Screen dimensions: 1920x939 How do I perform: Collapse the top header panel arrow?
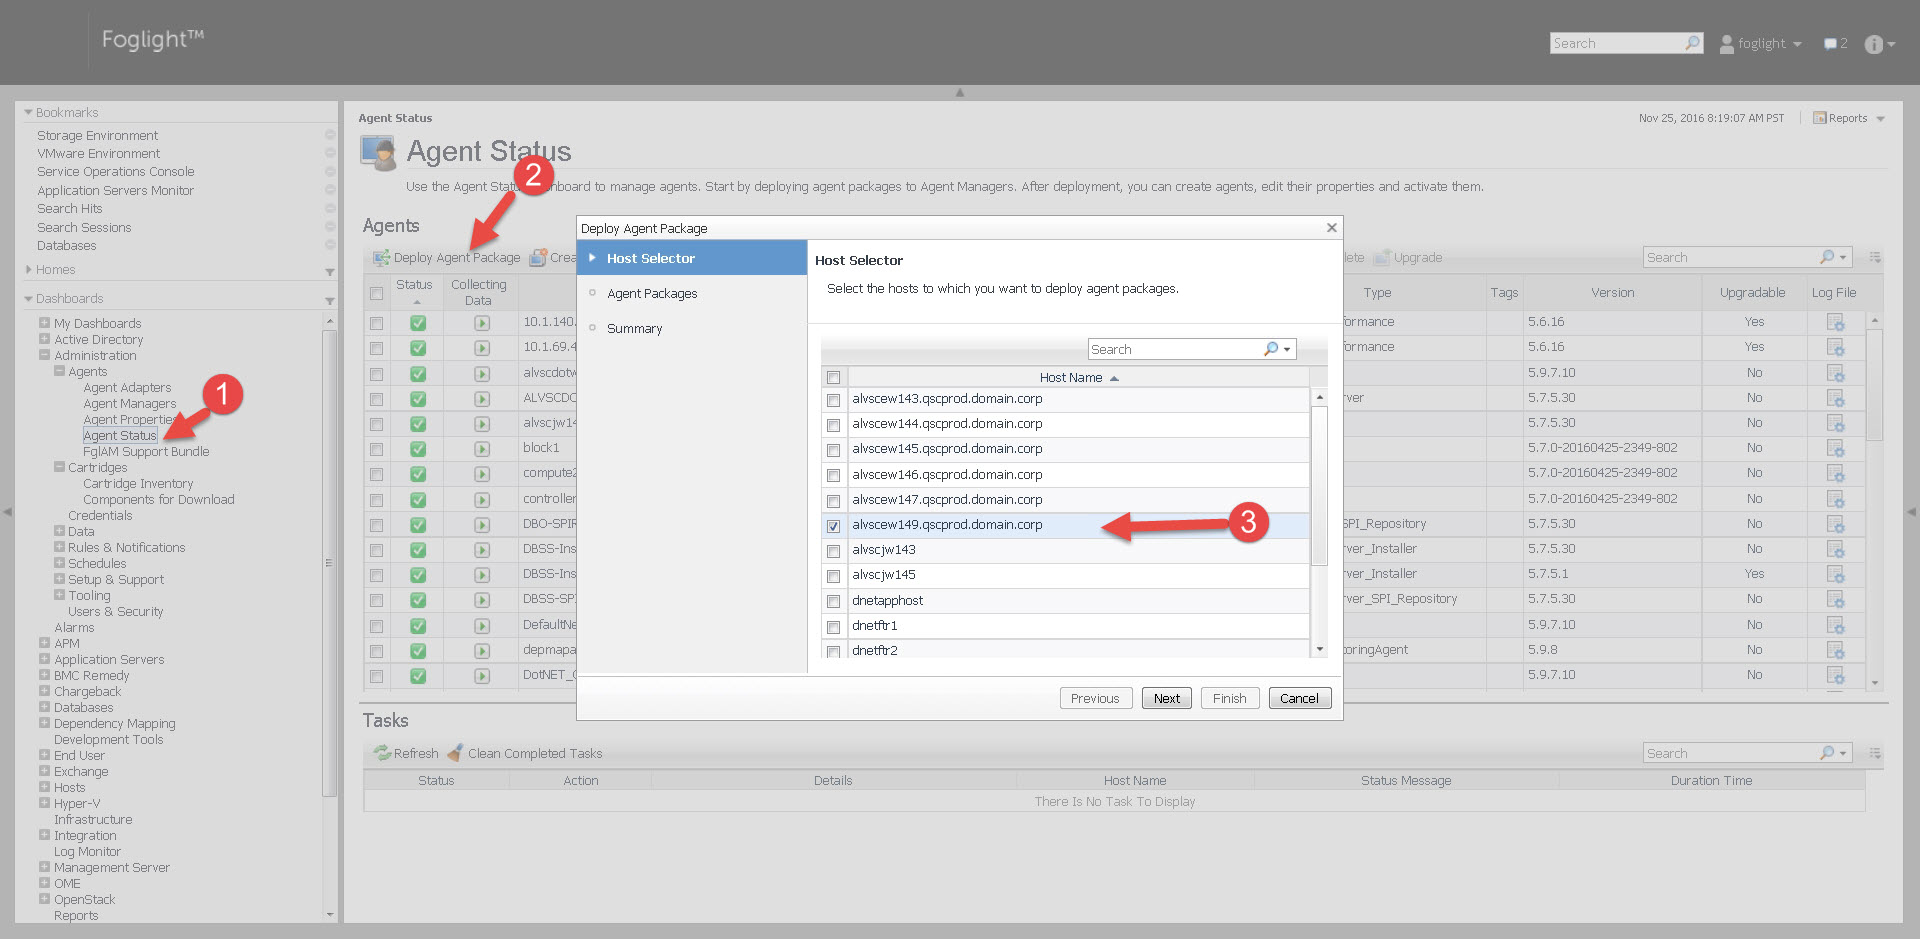960,92
